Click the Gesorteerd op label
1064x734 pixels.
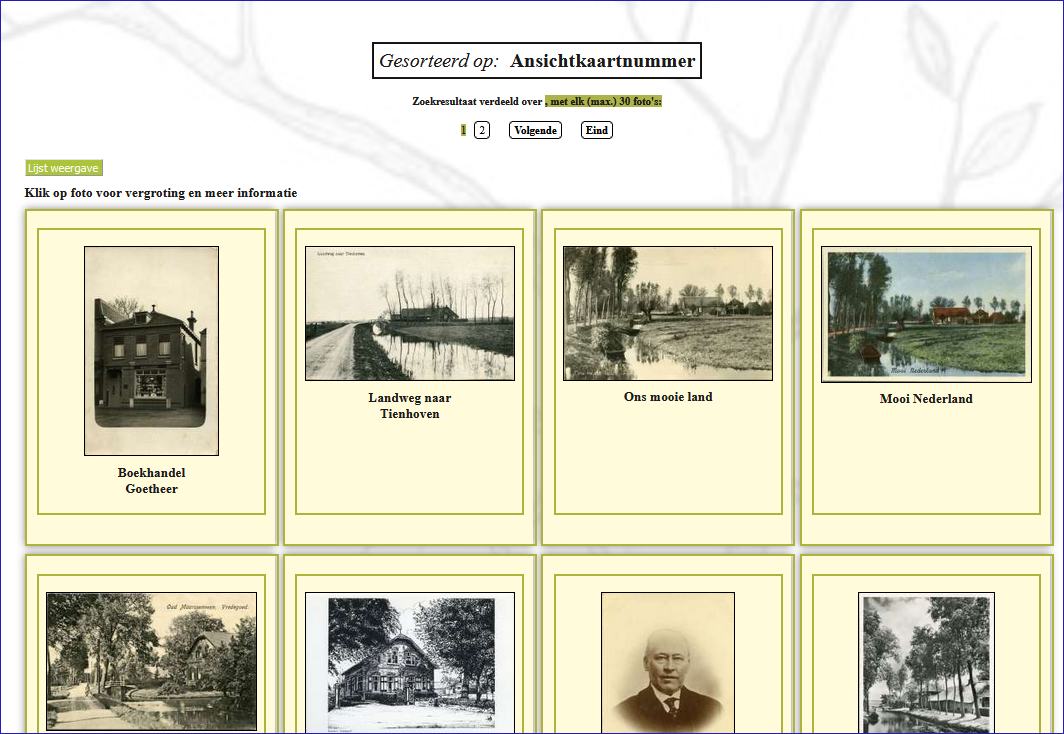coord(438,61)
